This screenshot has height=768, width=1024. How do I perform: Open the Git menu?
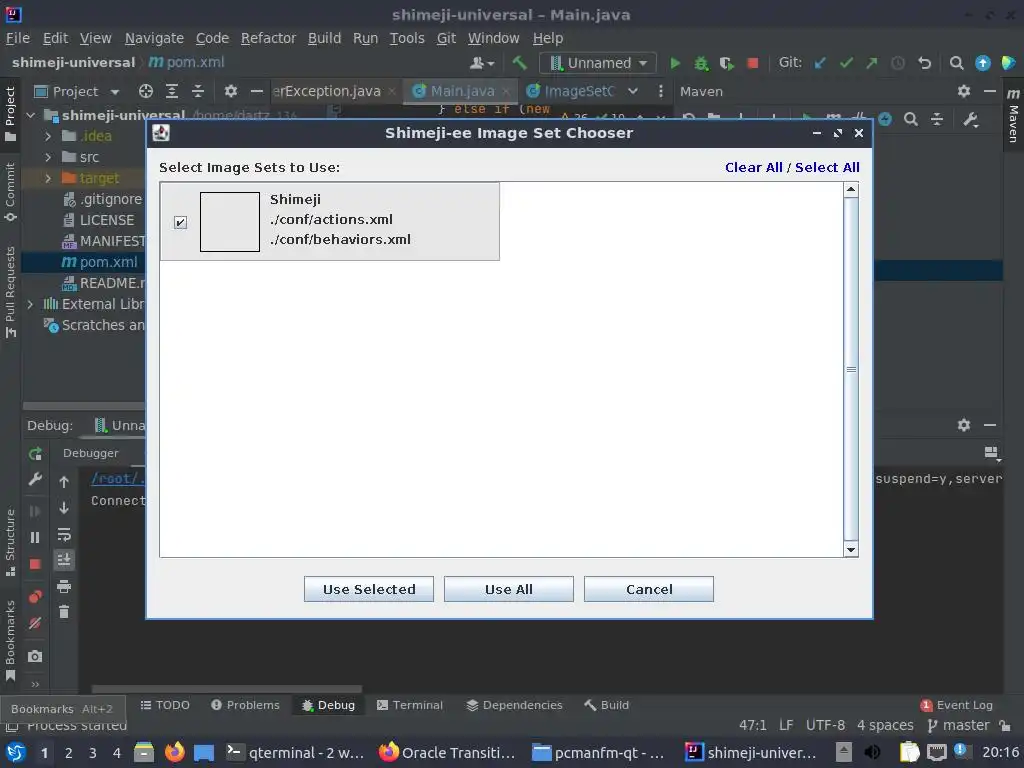pos(446,38)
